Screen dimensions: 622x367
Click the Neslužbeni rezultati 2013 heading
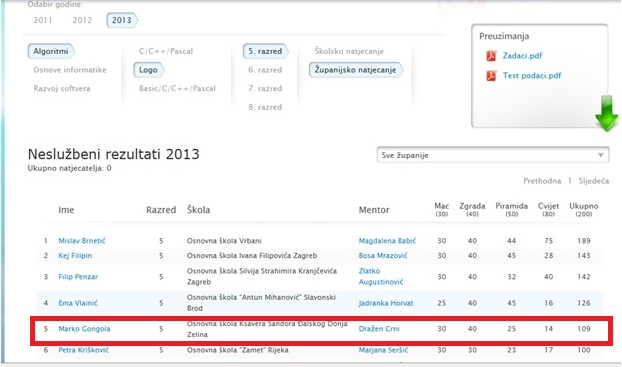click(x=113, y=154)
